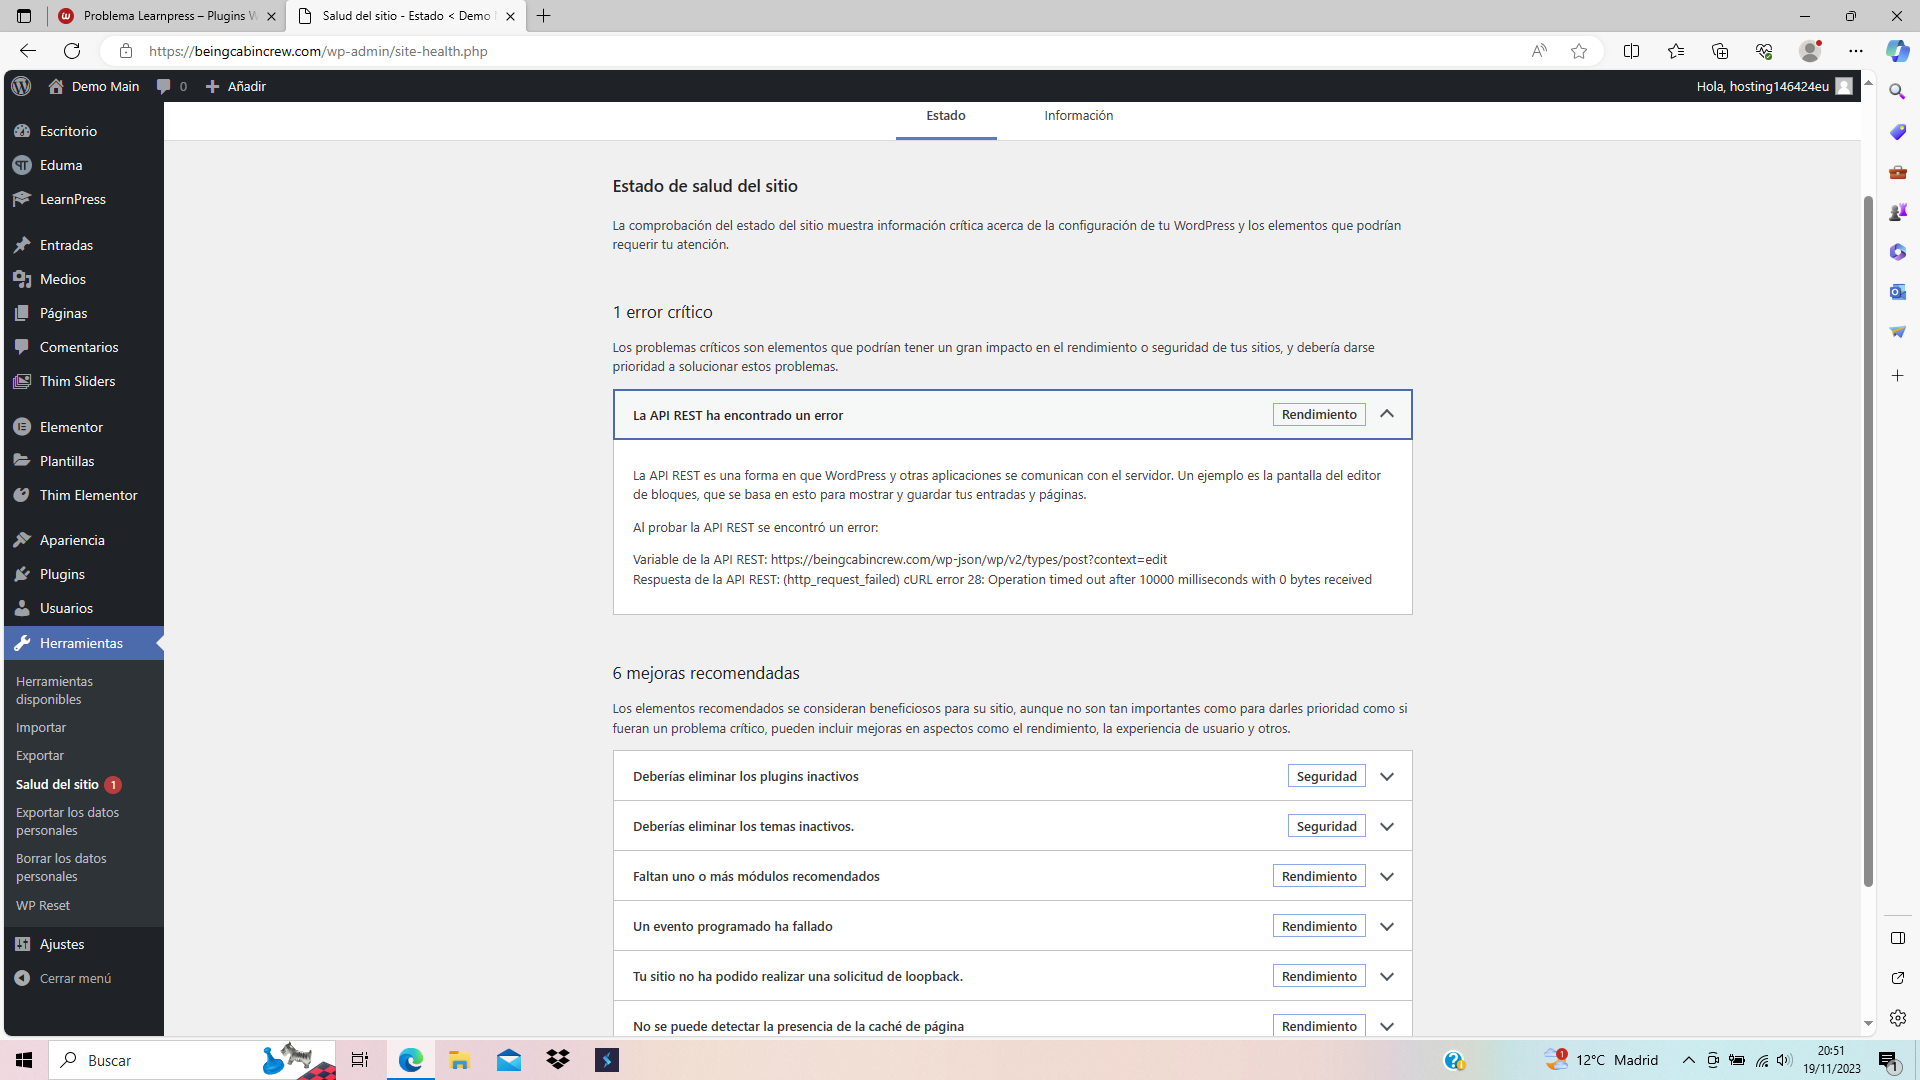The height and width of the screenshot is (1080, 1920).
Task: Add page to favorites star icon
Action: tap(1579, 51)
